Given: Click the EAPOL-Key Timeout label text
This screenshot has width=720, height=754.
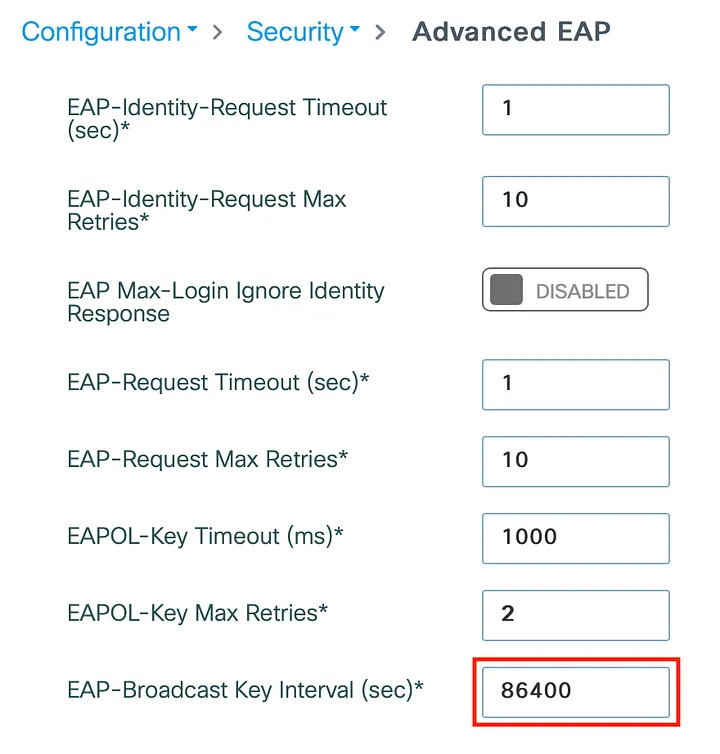Looking at the screenshot, I should tap(205, 537).
